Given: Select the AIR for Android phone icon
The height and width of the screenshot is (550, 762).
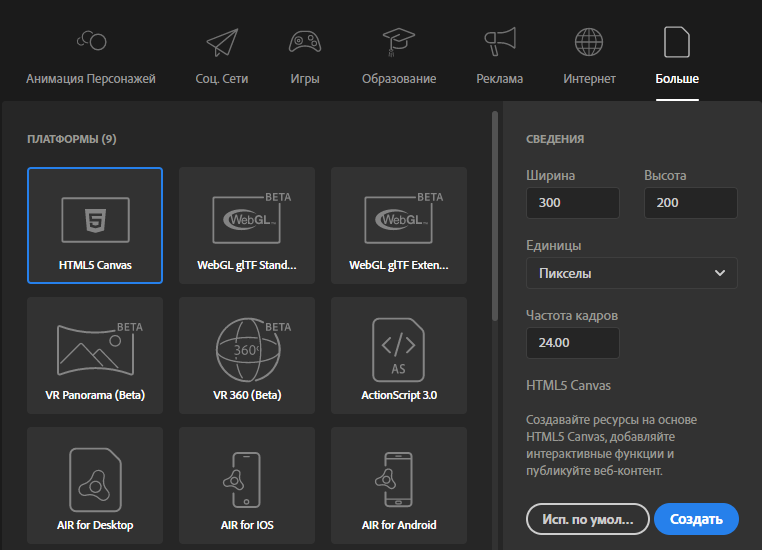Looking at the screenshot, I should [x=394, y=480].
